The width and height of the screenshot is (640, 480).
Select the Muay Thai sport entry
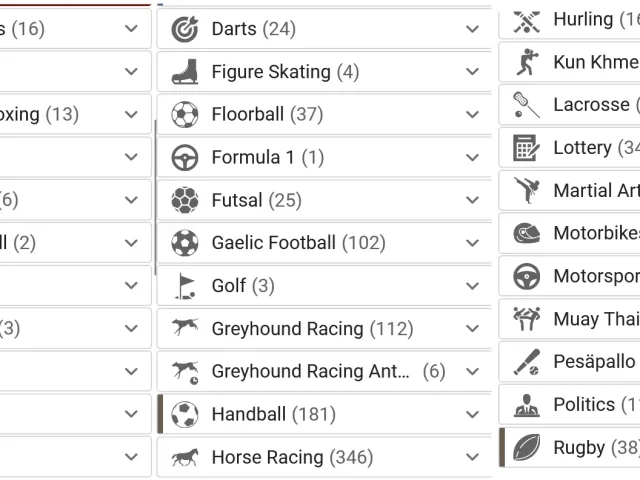point(570,319)
